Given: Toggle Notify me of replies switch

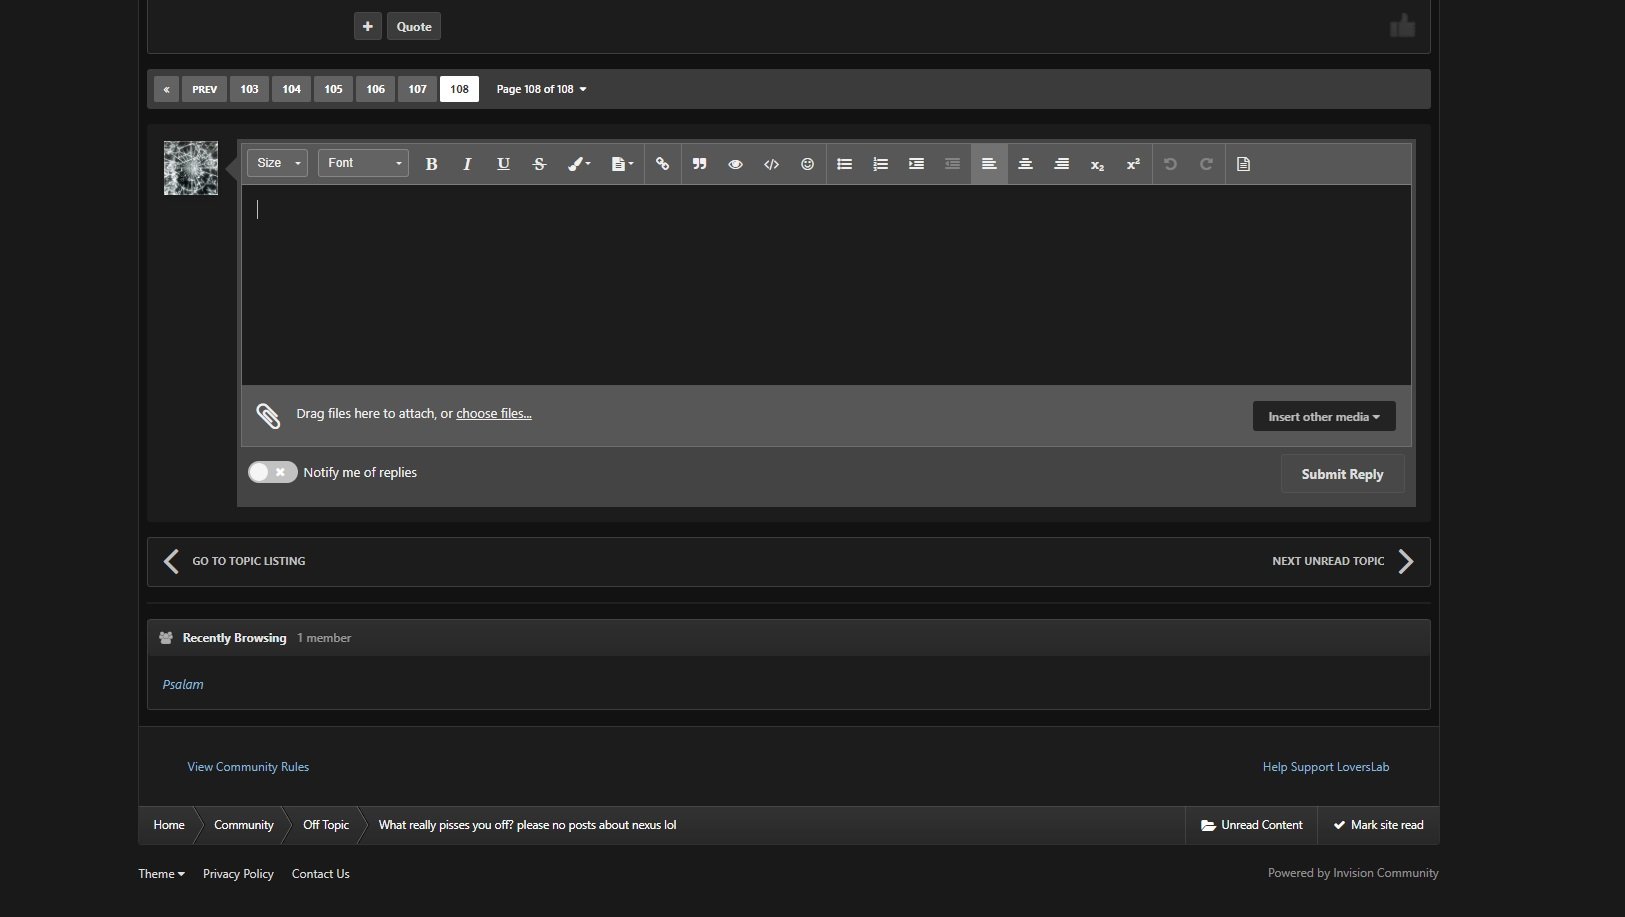Looking at the screenshot, I should click(x=272, y=472).
